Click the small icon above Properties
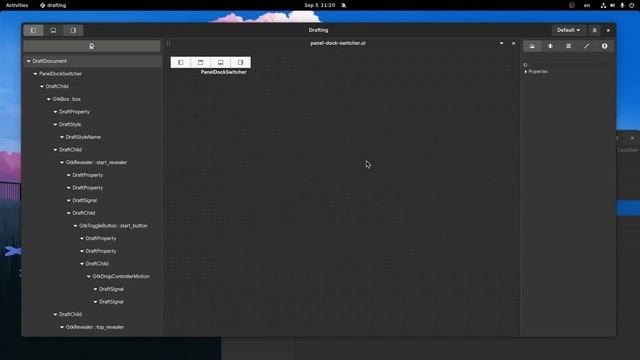The width and height of the screenshot is (640, 360). click(x=525, y=65)
